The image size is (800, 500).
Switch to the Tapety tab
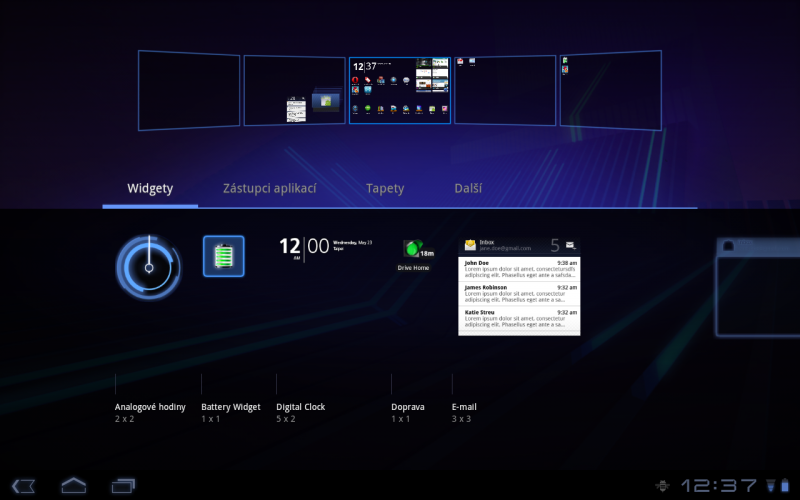385,188
